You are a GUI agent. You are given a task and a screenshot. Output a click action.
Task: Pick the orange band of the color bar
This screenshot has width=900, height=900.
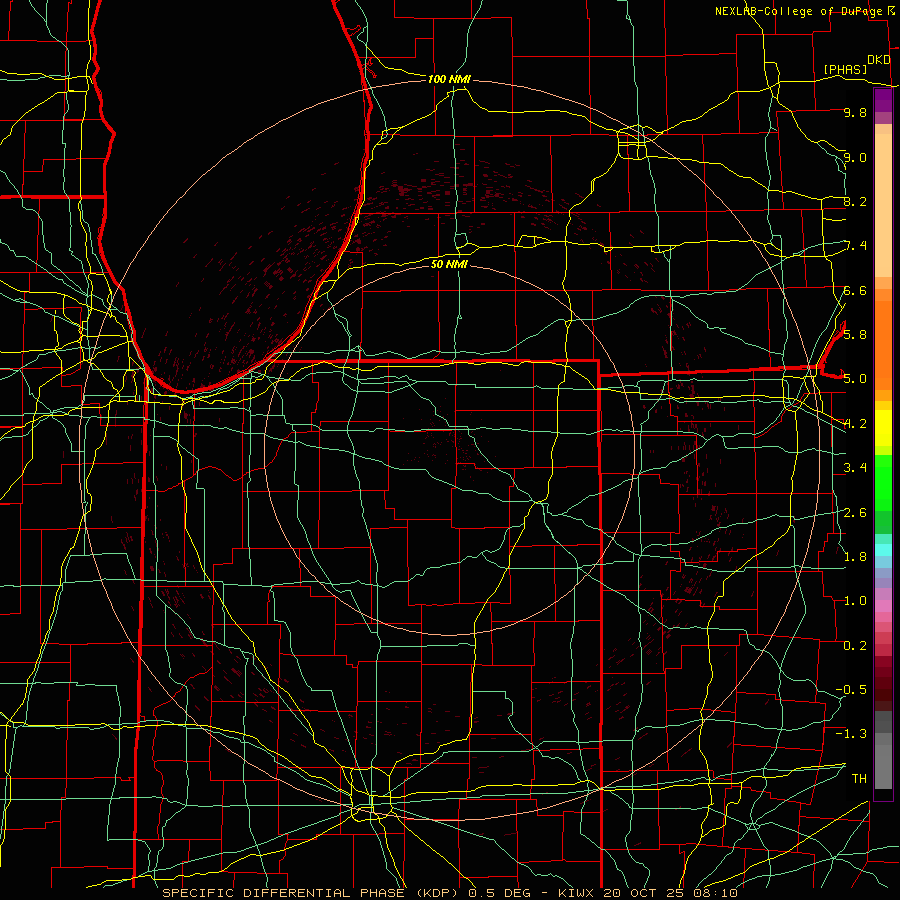(883, 346)
